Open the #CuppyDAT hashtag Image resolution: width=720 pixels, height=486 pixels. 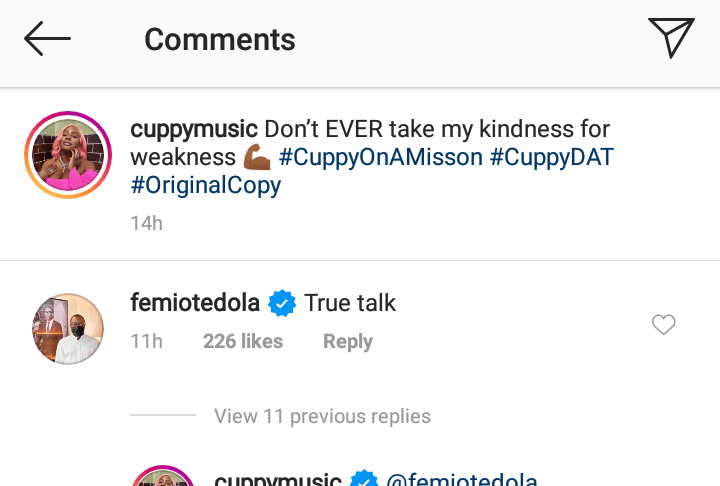[551, 157]
